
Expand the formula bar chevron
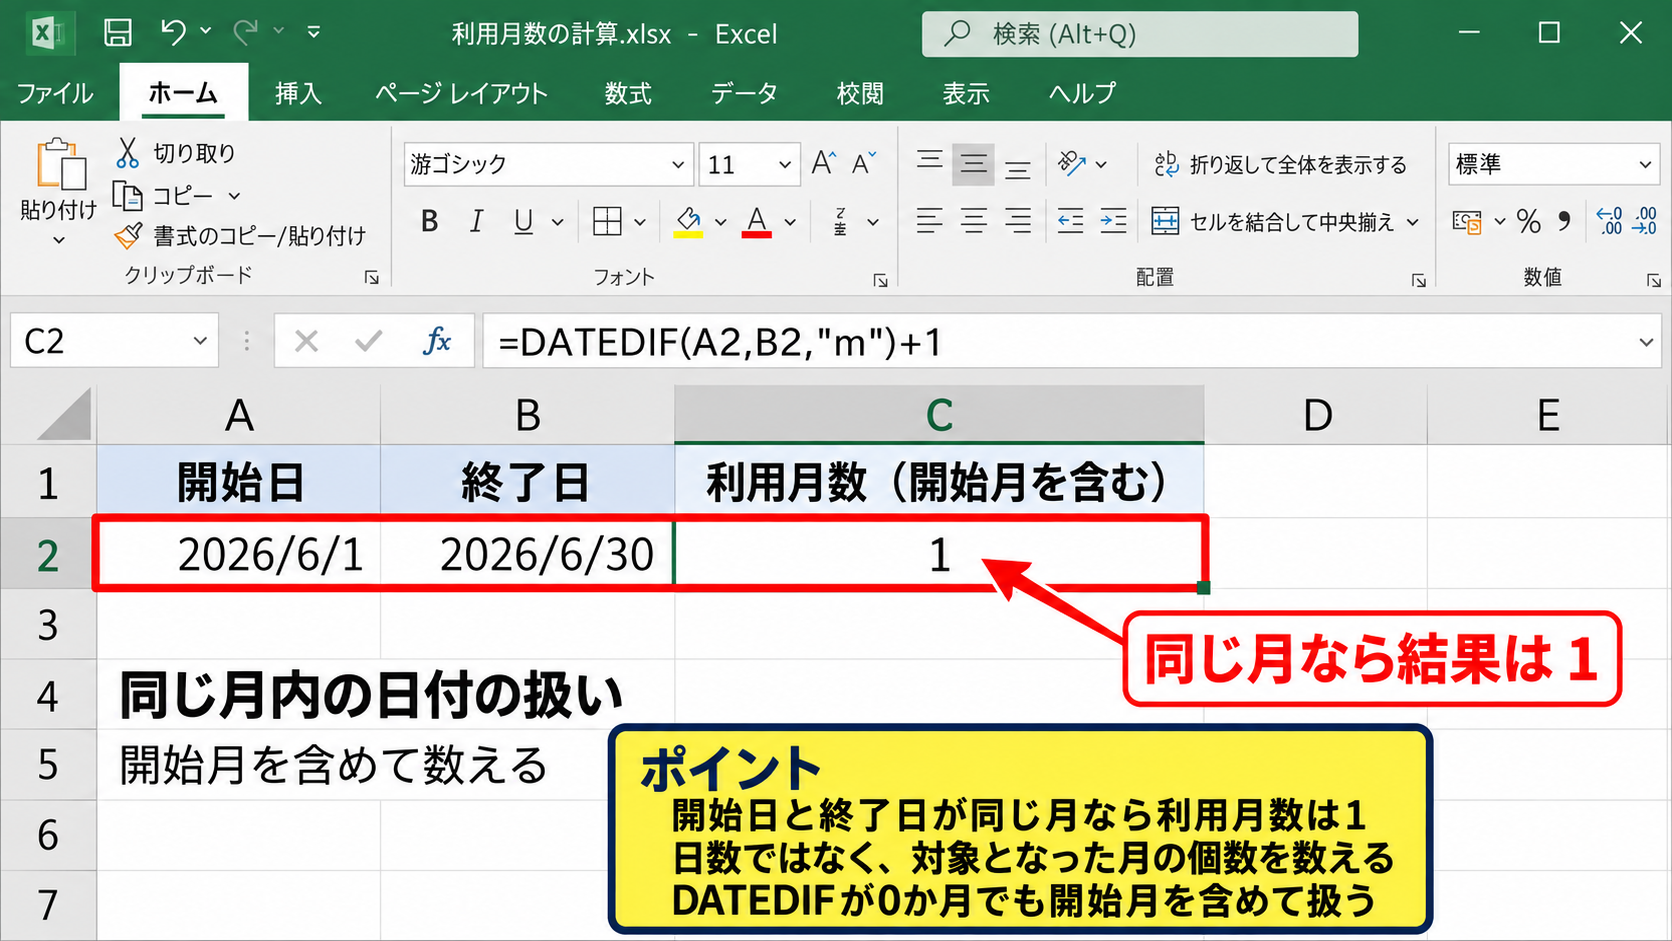pyautogui.click(x=1646, y=342)
